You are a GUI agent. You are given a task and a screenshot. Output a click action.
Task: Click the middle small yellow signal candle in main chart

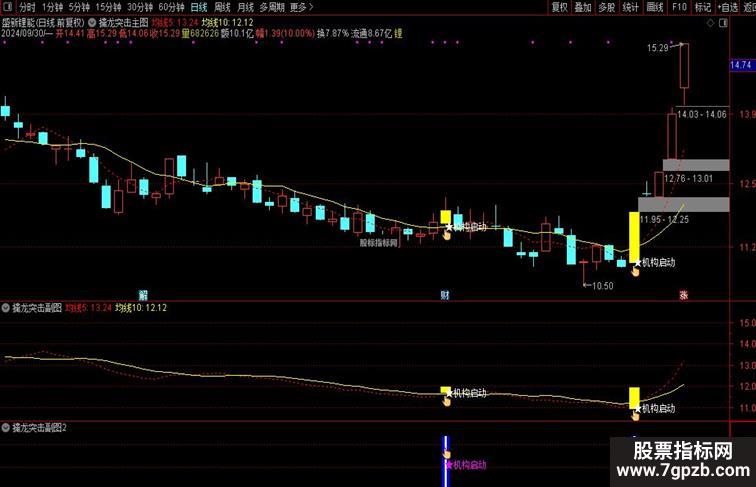(446, 217)
